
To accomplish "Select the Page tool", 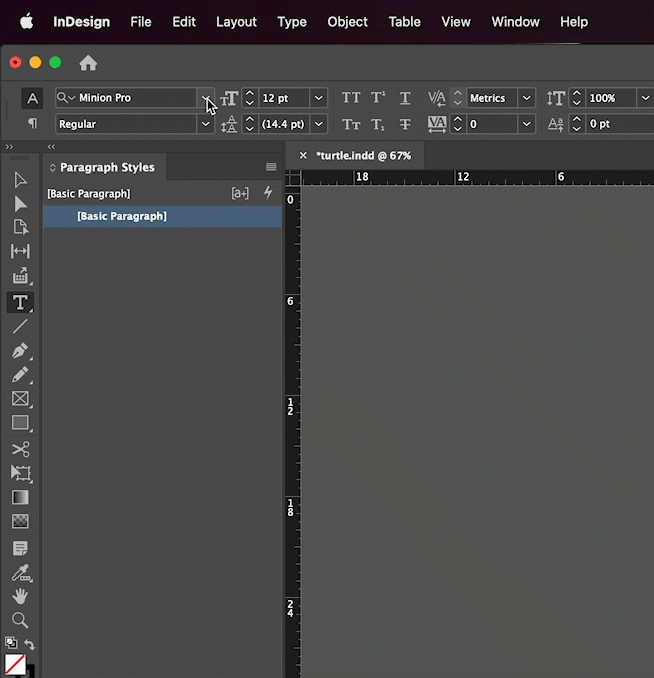I will click(x=20, y=227).
